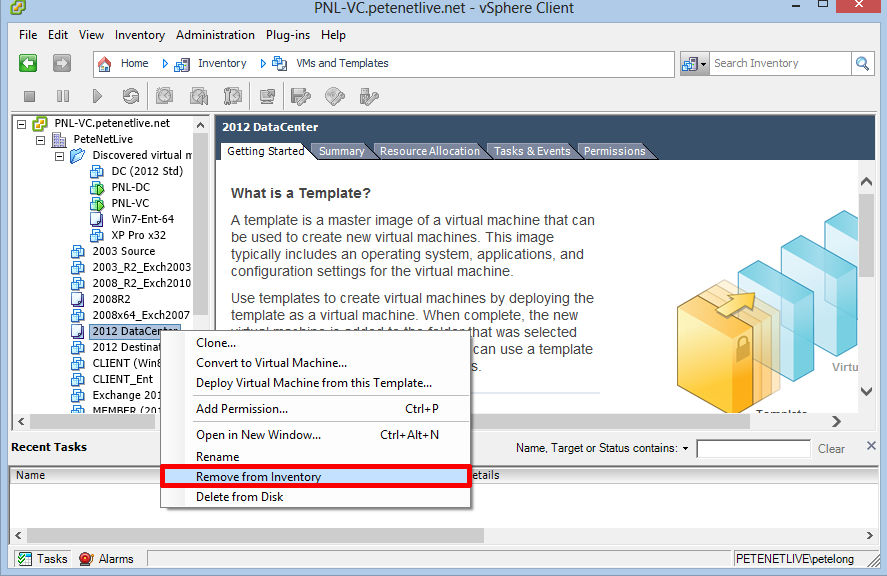This screenshot has width=887, height=576.
Task: Expand the Inventory breadcrumb arrow
Action: 165,63
